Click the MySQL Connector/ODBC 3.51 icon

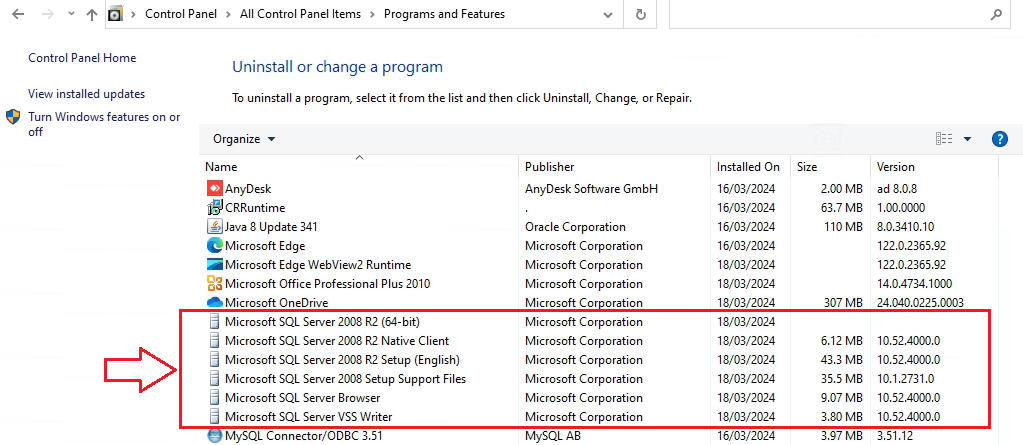pyautogui.click(x=215, y=435)
